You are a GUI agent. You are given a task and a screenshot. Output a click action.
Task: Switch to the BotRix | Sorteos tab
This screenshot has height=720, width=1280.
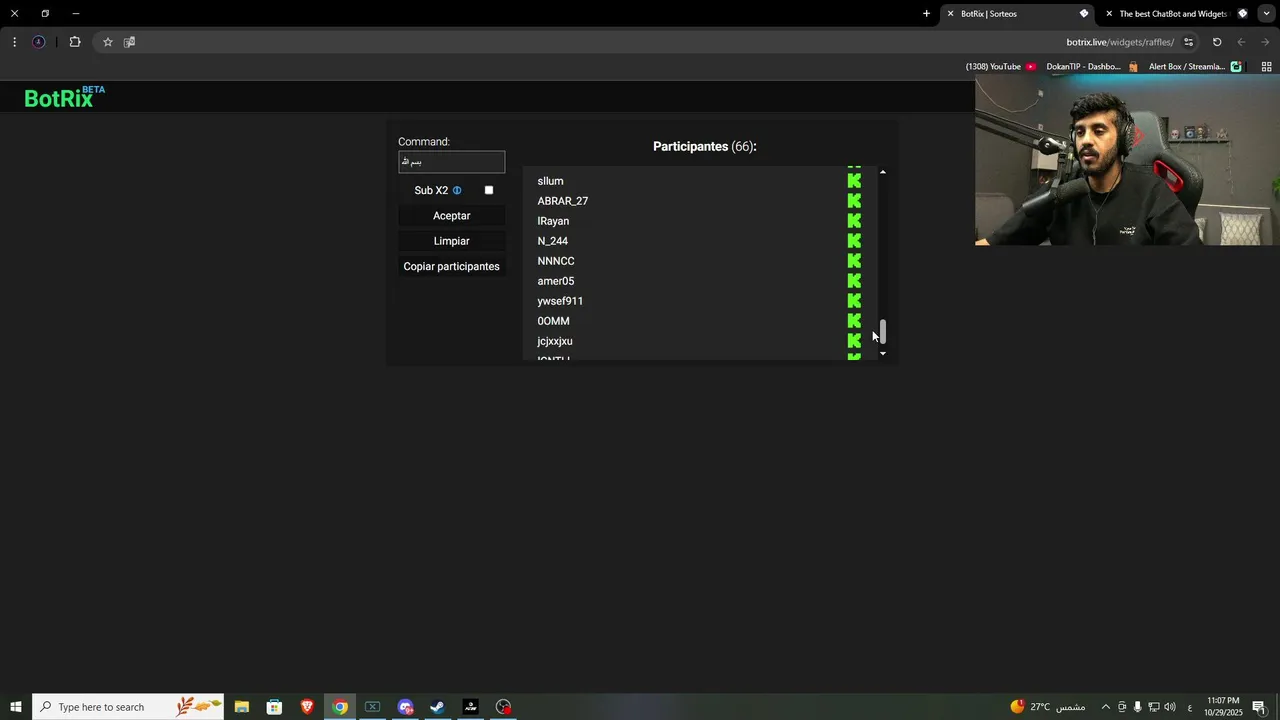(1020, 14)
